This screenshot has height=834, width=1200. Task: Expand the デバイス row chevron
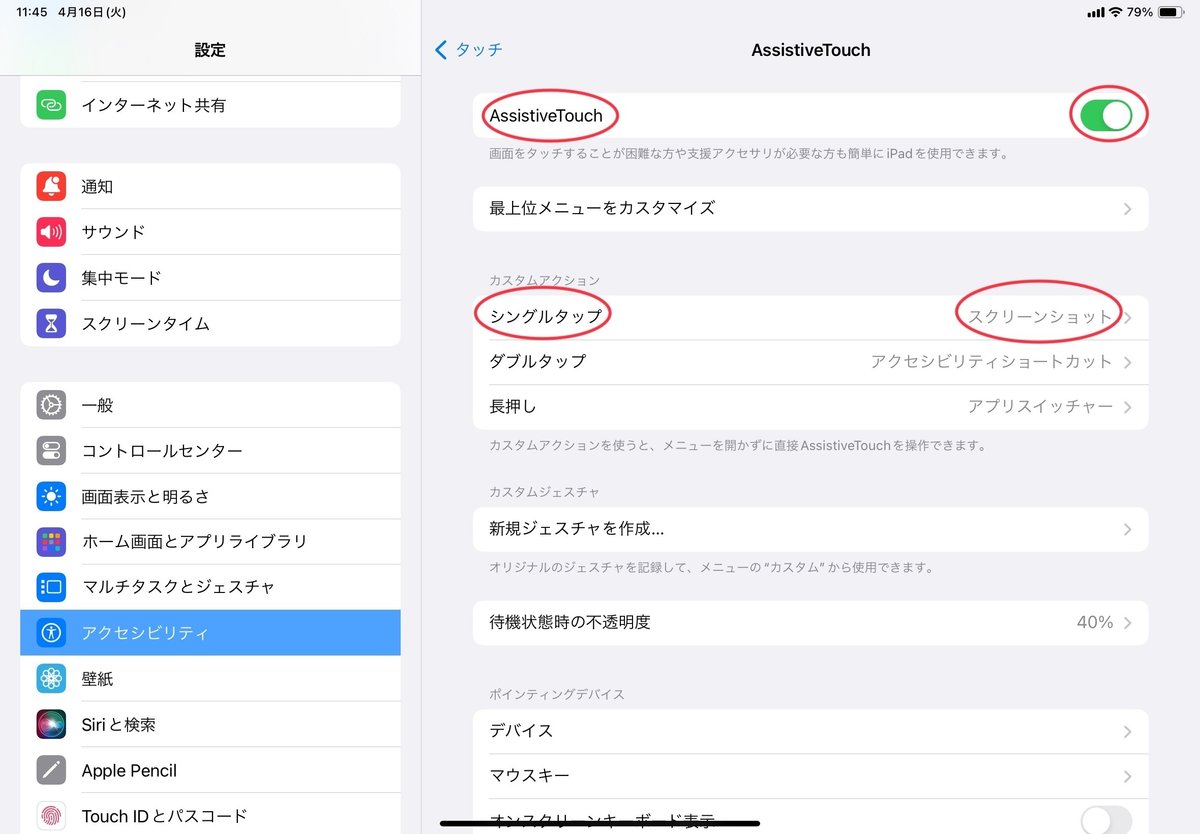point(1127,731)
